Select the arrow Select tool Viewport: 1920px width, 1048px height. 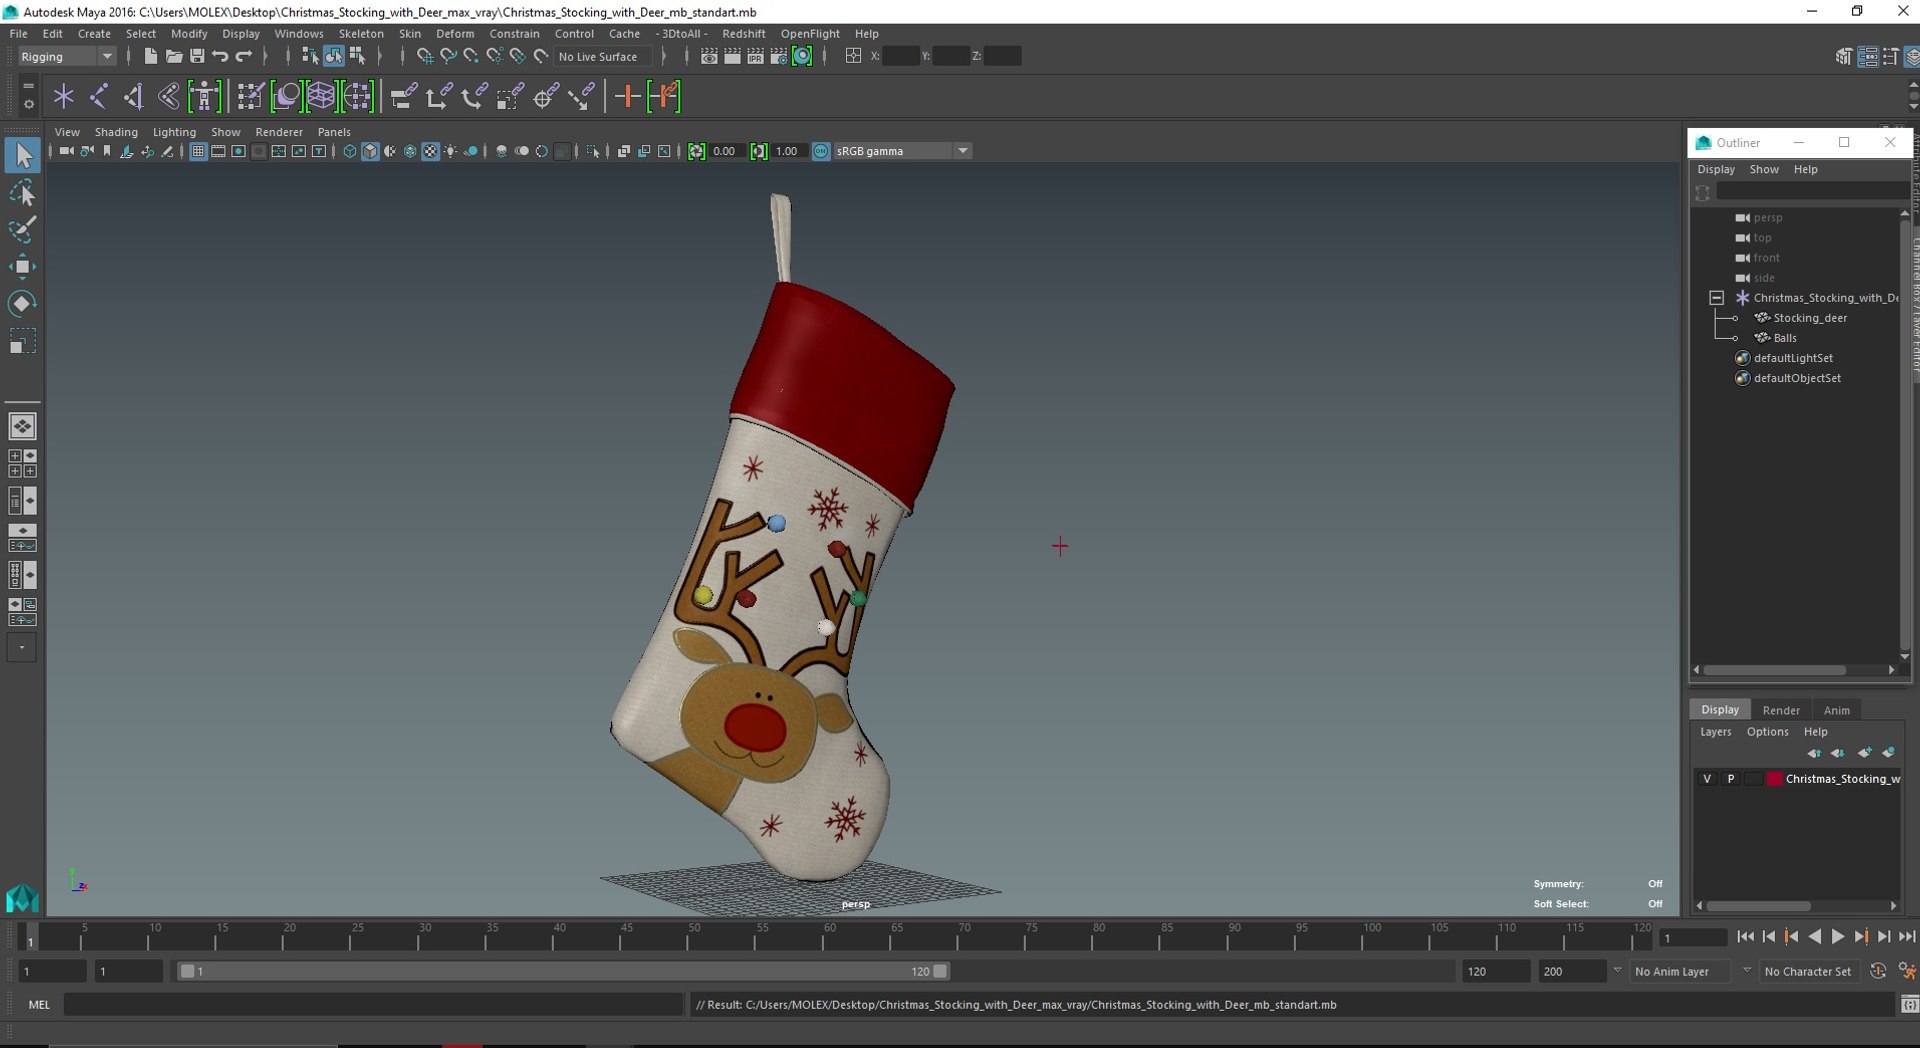click(x=22, y=155)
